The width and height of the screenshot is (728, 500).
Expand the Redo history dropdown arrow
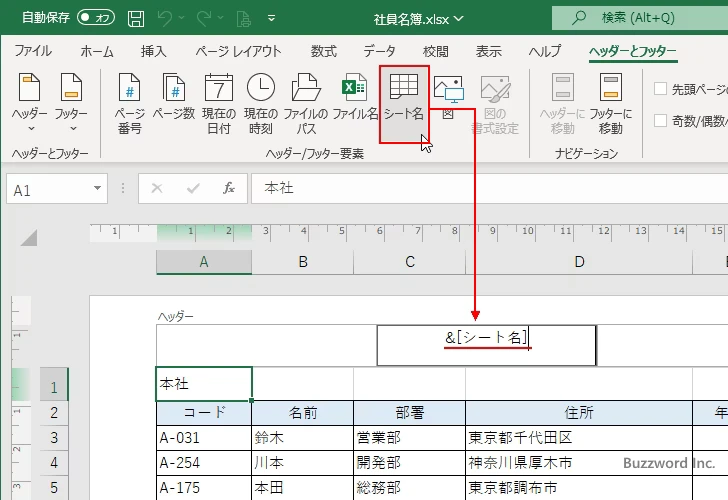click(x=221, y=18)
